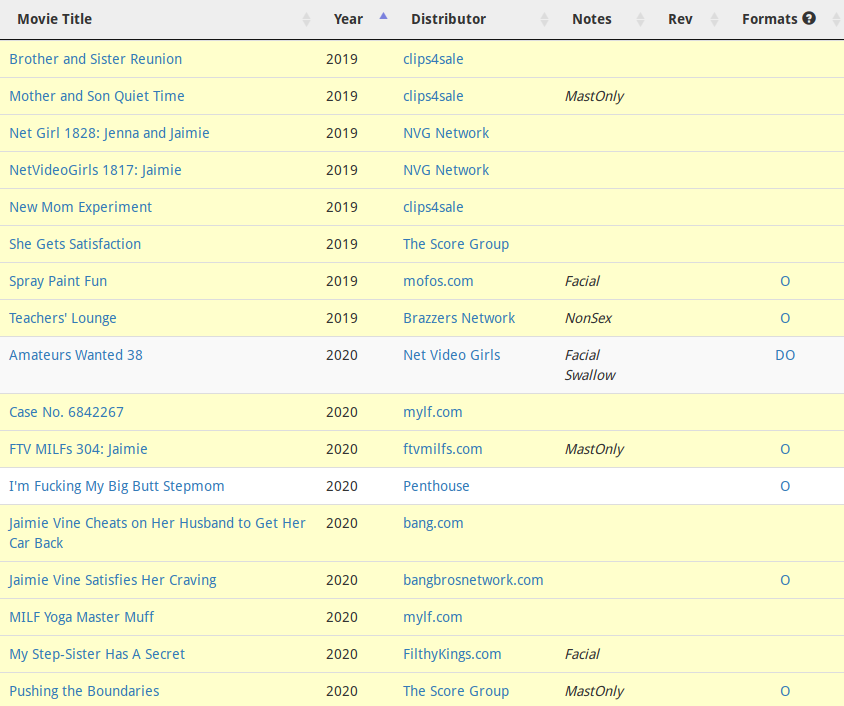Click the O format in bangbrosnetwork.com row

[x=785, y=581]
